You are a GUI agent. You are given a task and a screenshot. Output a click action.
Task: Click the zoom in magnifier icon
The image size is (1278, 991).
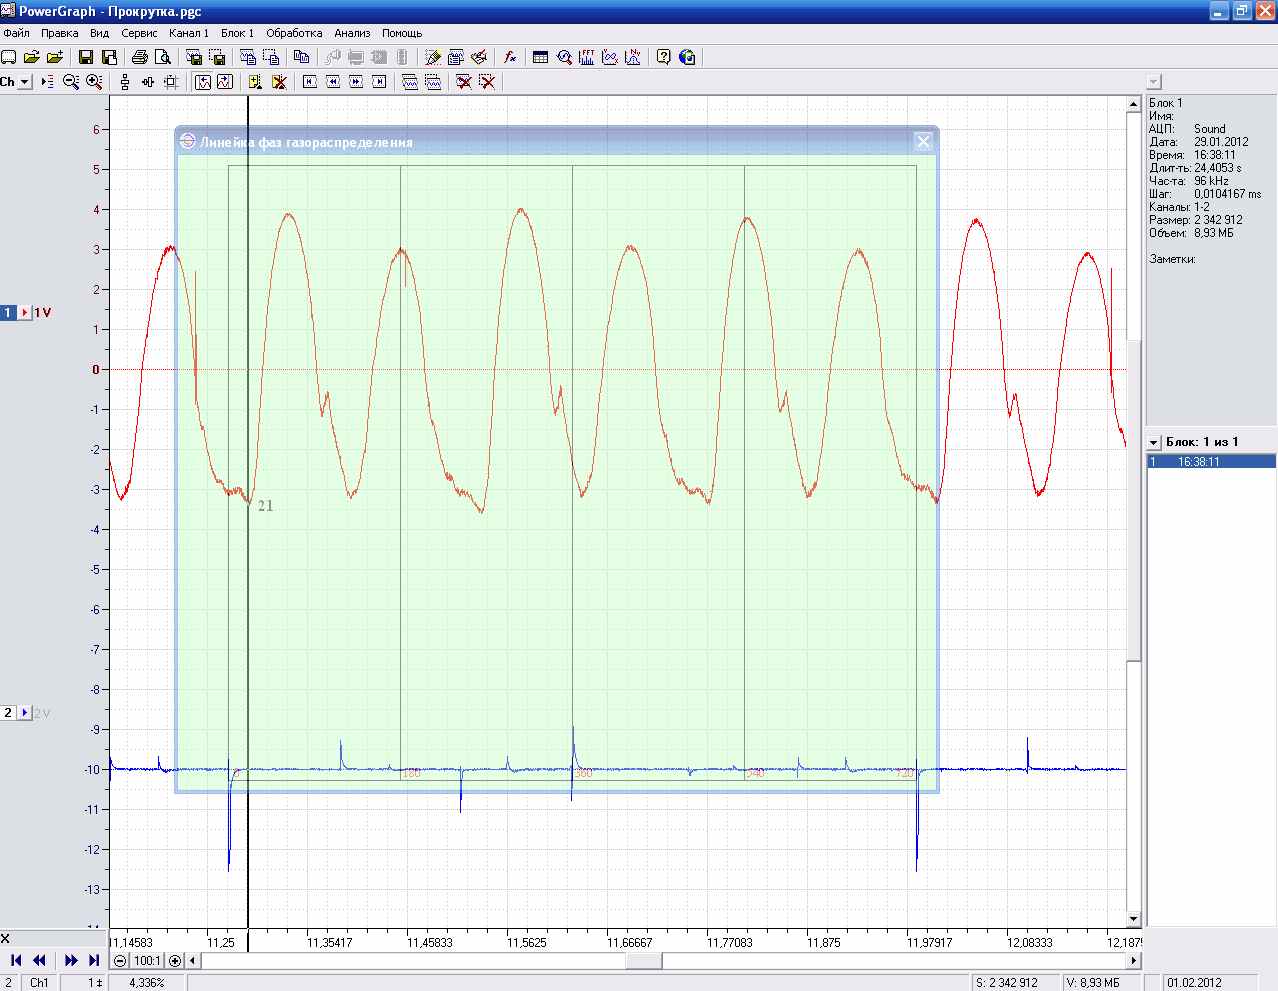tap(94, 82)
